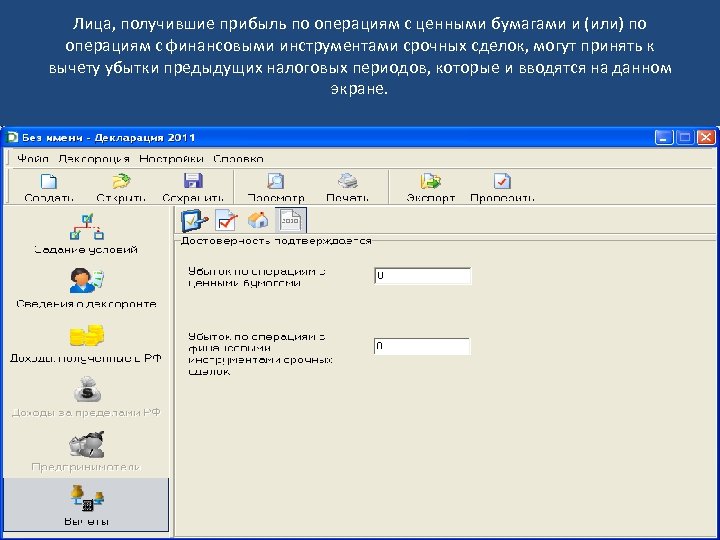Select Доходы за пределами РФ sidebar icon
This screenshot has width=720, height=540.
click(x=86, y=390)
